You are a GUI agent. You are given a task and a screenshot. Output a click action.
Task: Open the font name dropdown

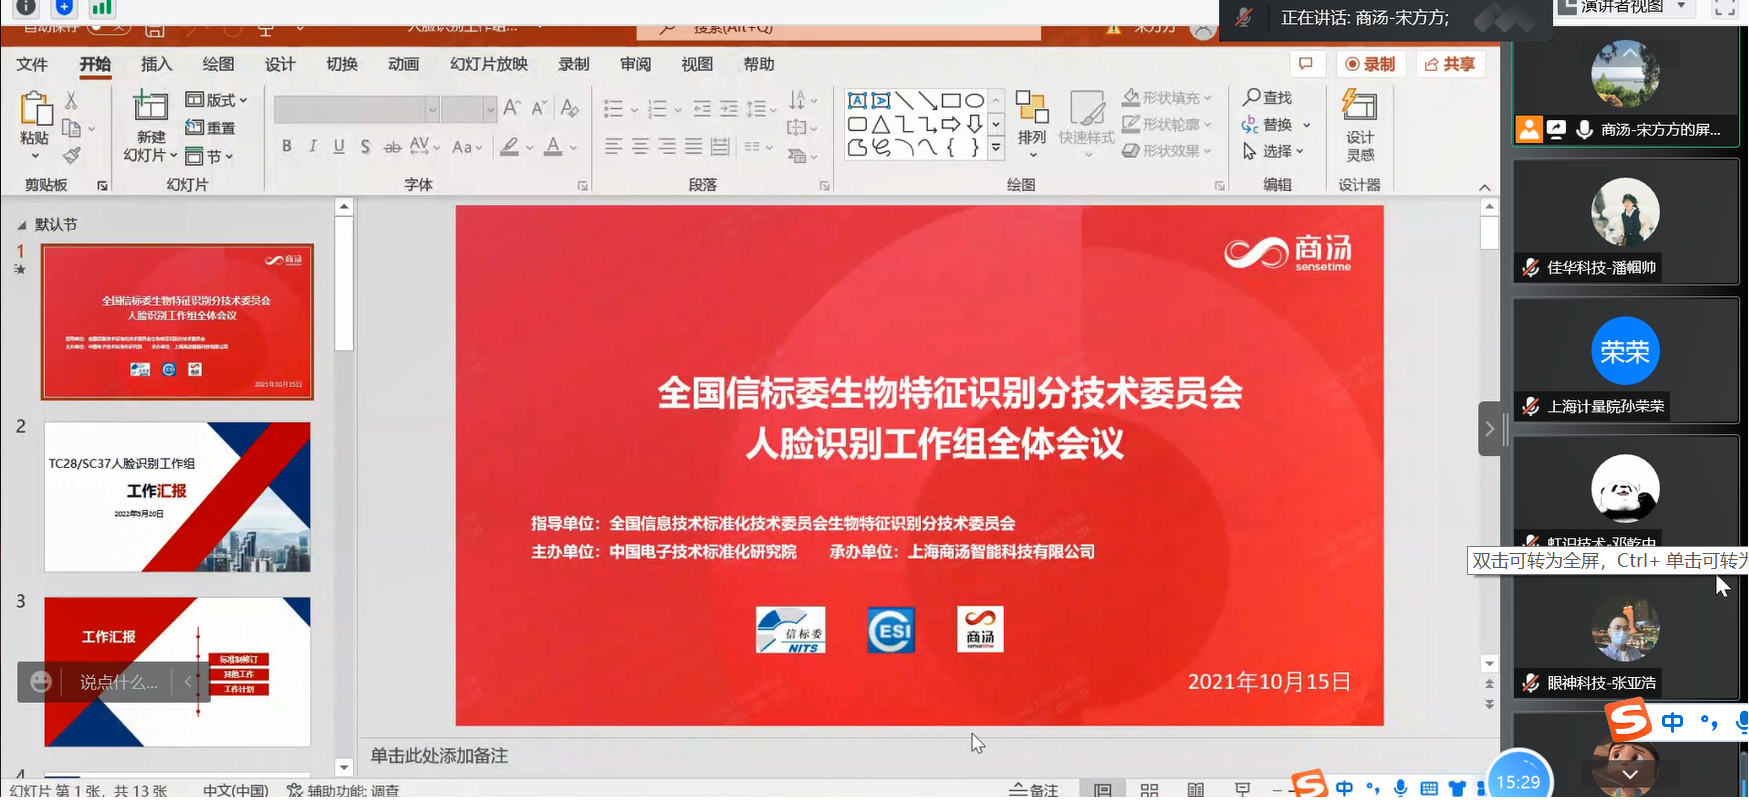click(x=432, y=109)
